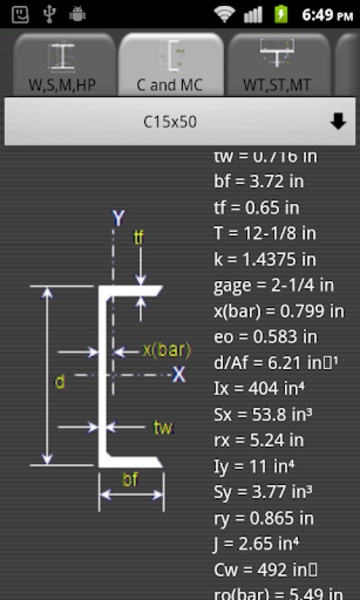This screenshot has height=600, width=360.
Task: Select the 'ry = 0.865 in' row
Action: coord(264,518)
